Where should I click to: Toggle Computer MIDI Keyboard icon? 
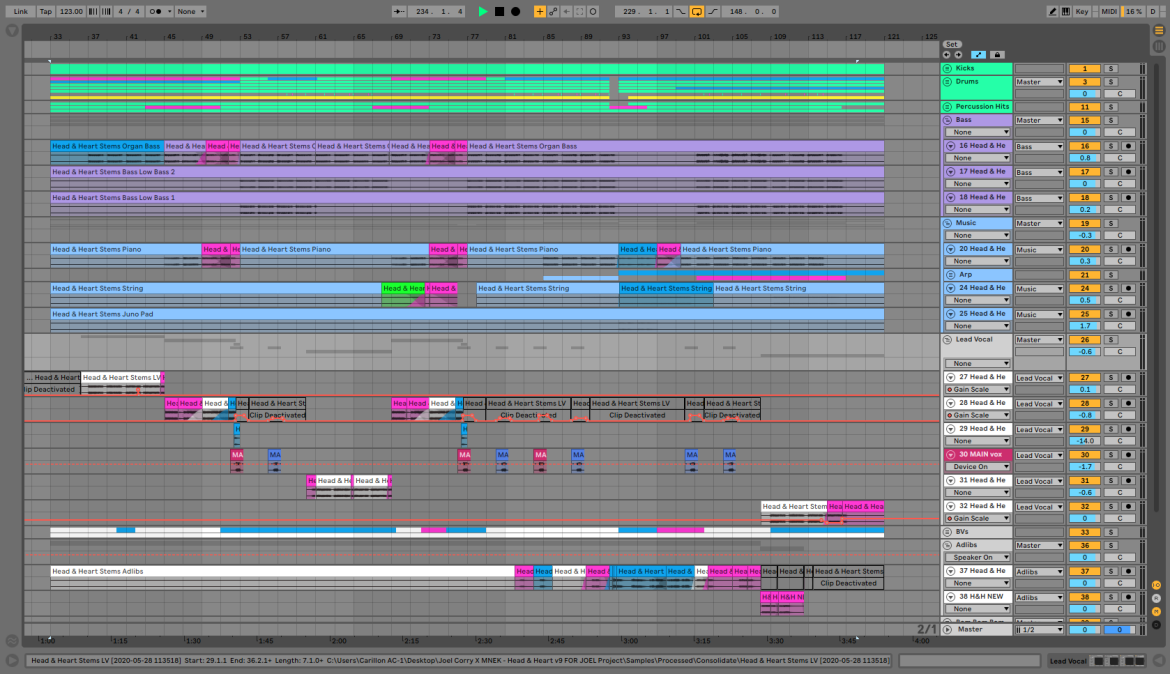pos(1066,11)
